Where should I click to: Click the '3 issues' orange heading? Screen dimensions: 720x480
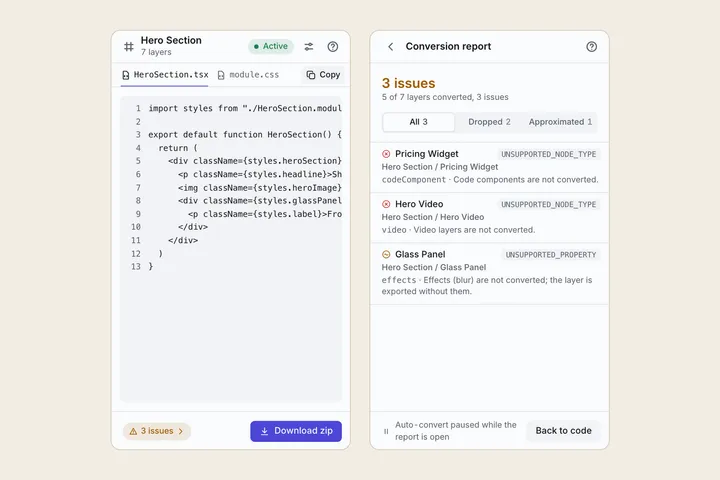coord(409,83)
